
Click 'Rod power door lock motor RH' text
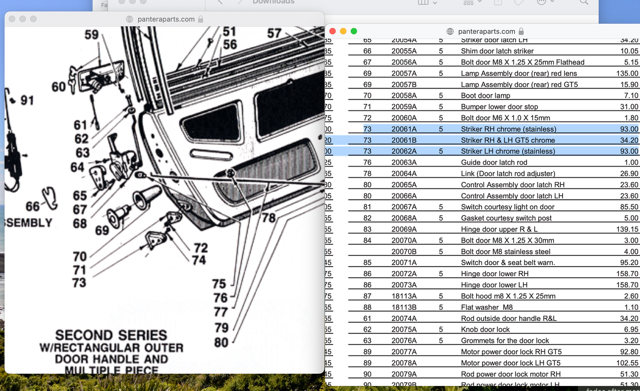point(510,374)
